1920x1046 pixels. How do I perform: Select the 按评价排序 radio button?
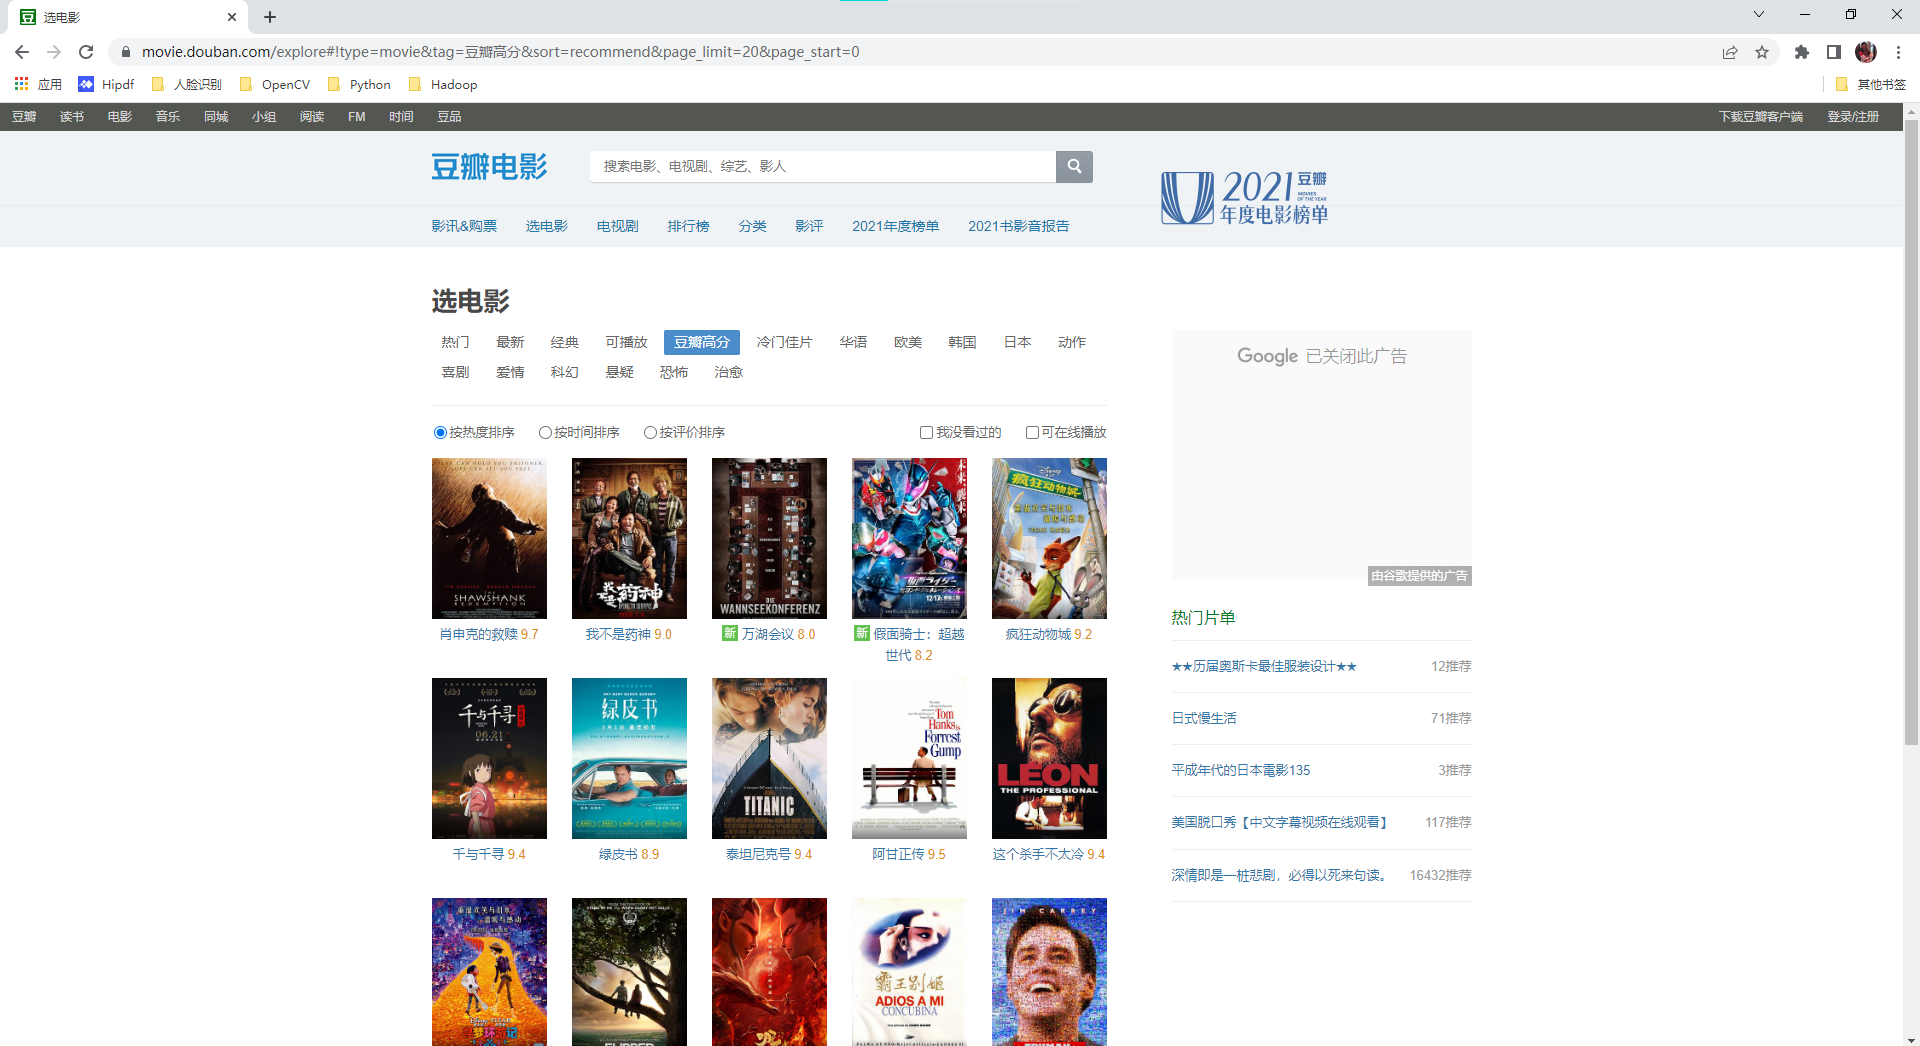pyautogui.click(x=650, y=432)
